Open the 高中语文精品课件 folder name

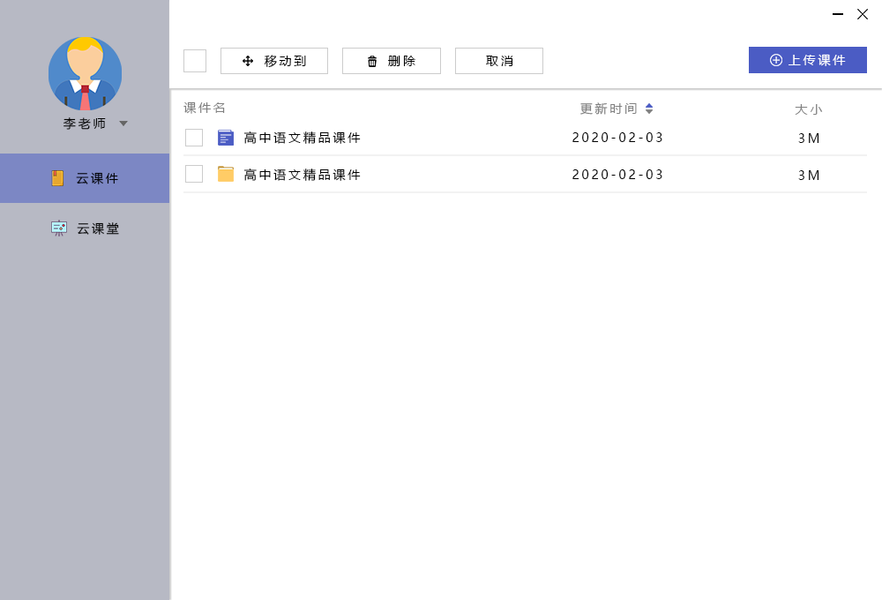302,175
